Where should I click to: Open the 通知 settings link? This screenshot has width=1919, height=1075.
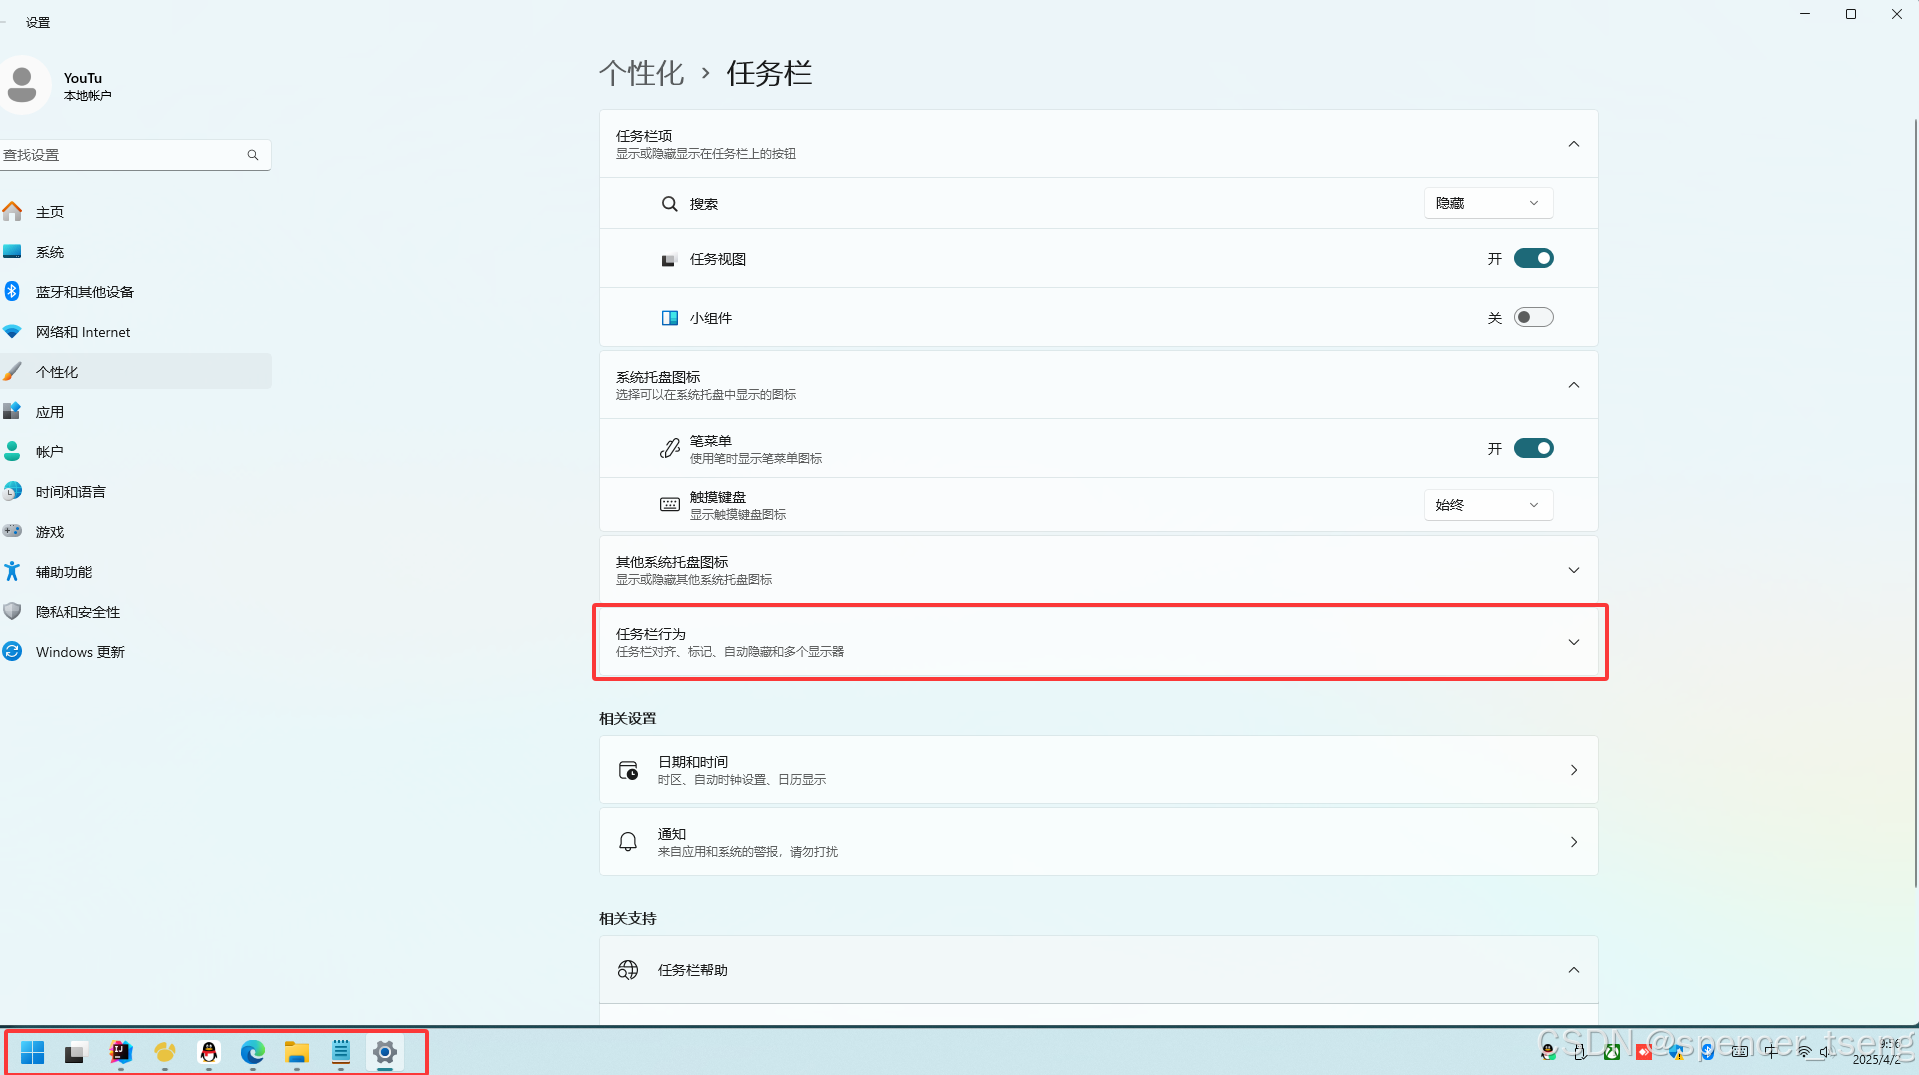click(x=1098, y=841)
